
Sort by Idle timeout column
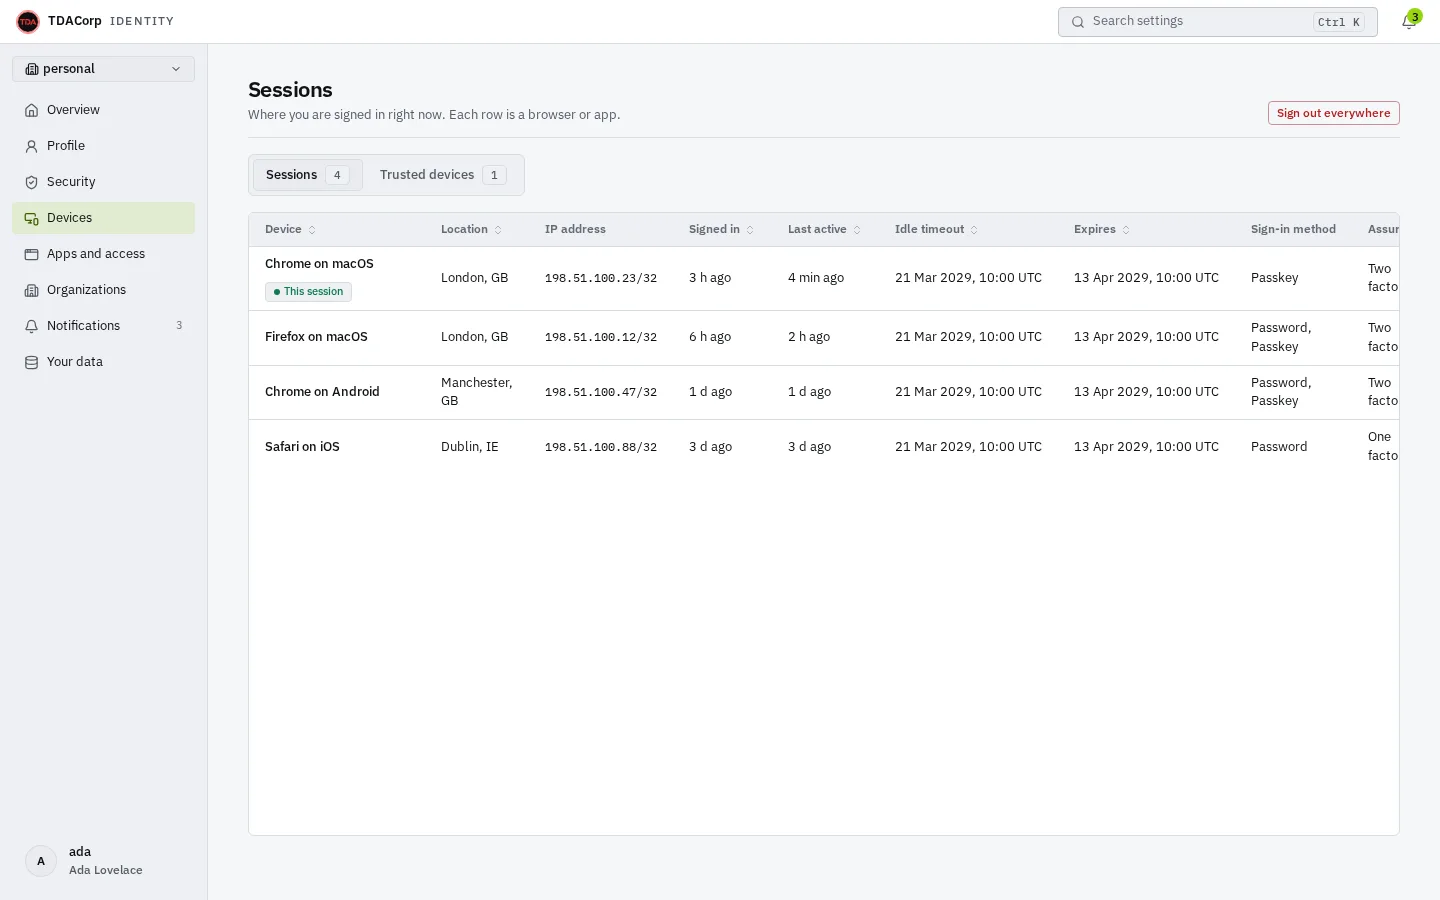click(936, 229)
